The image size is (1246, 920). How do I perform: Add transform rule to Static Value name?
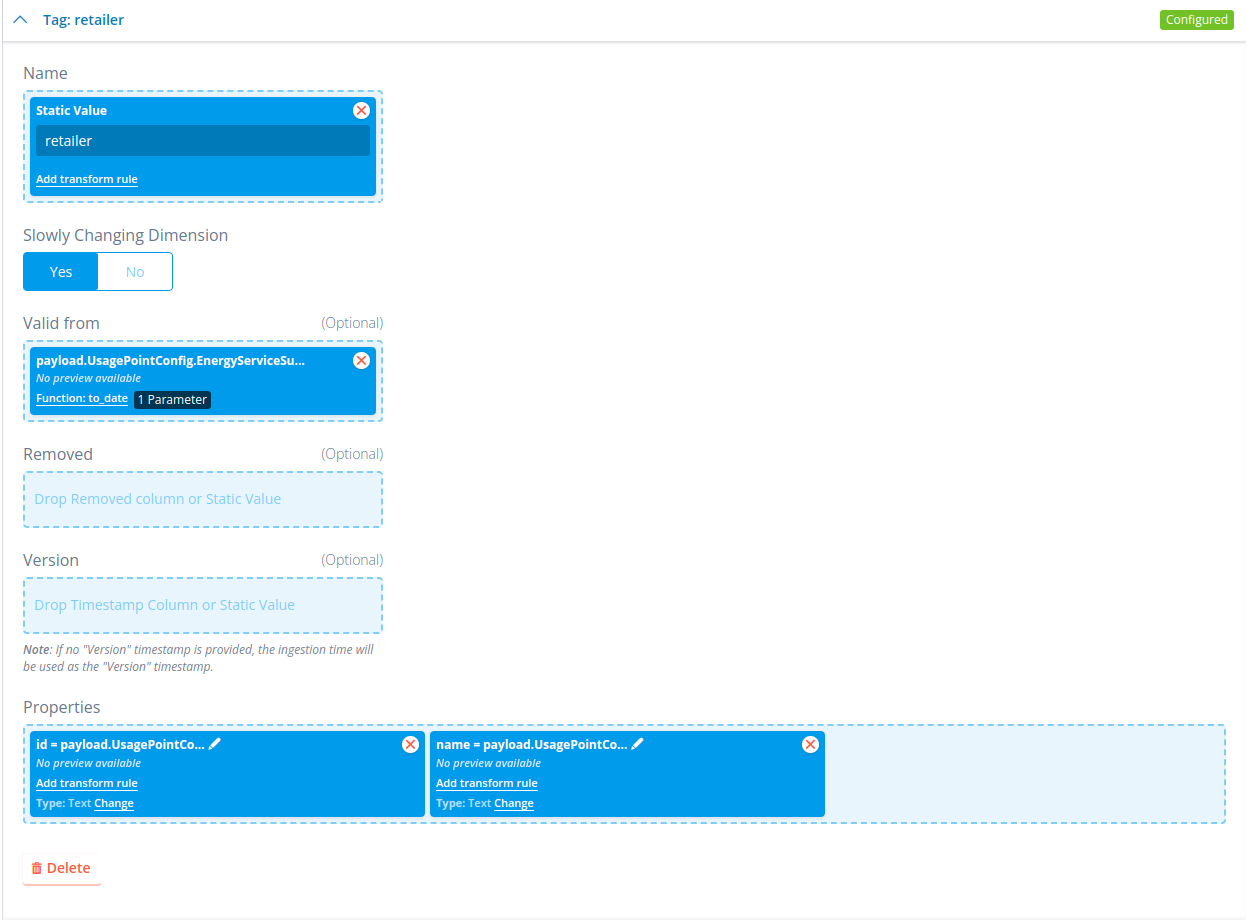[87, 180]
